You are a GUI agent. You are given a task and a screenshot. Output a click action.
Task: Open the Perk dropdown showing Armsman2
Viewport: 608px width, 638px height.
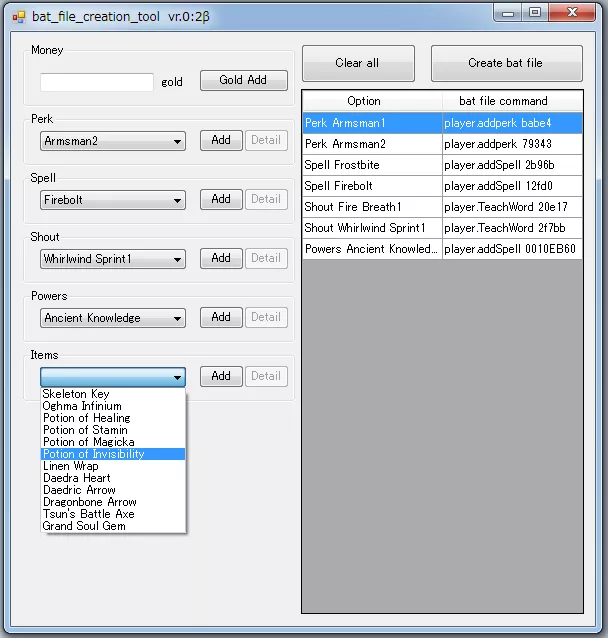tap(113, 141)
